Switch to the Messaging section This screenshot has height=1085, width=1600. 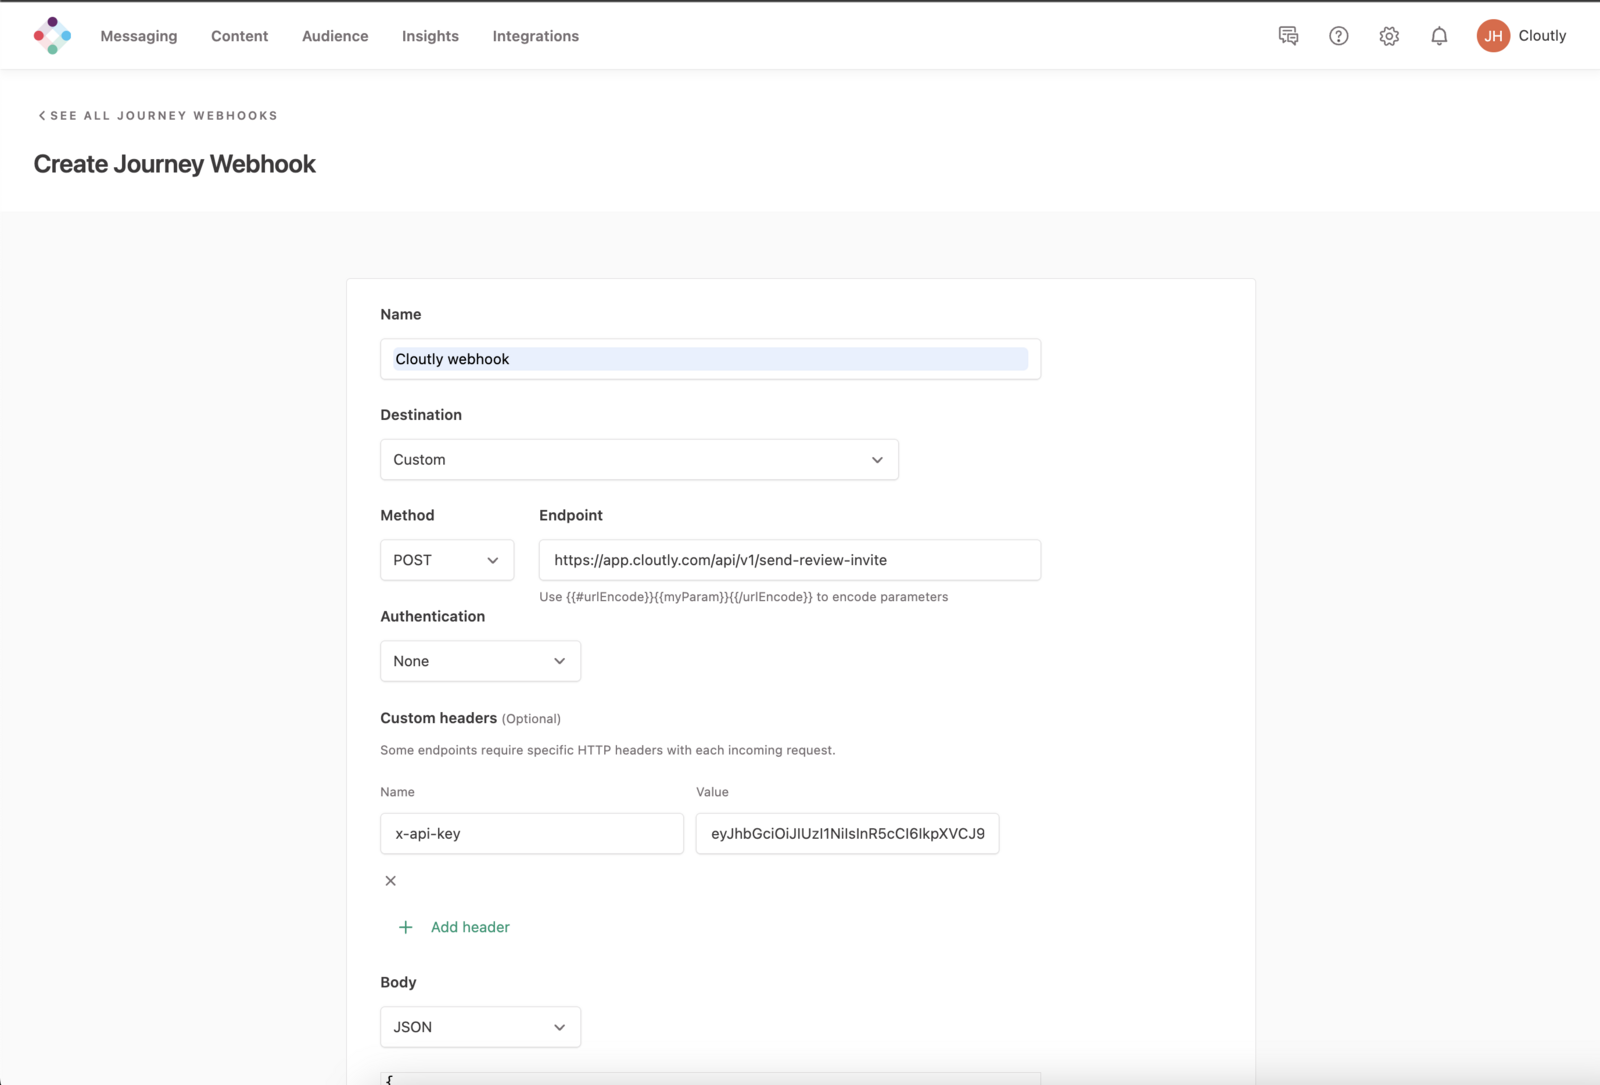tap(138, 36)
